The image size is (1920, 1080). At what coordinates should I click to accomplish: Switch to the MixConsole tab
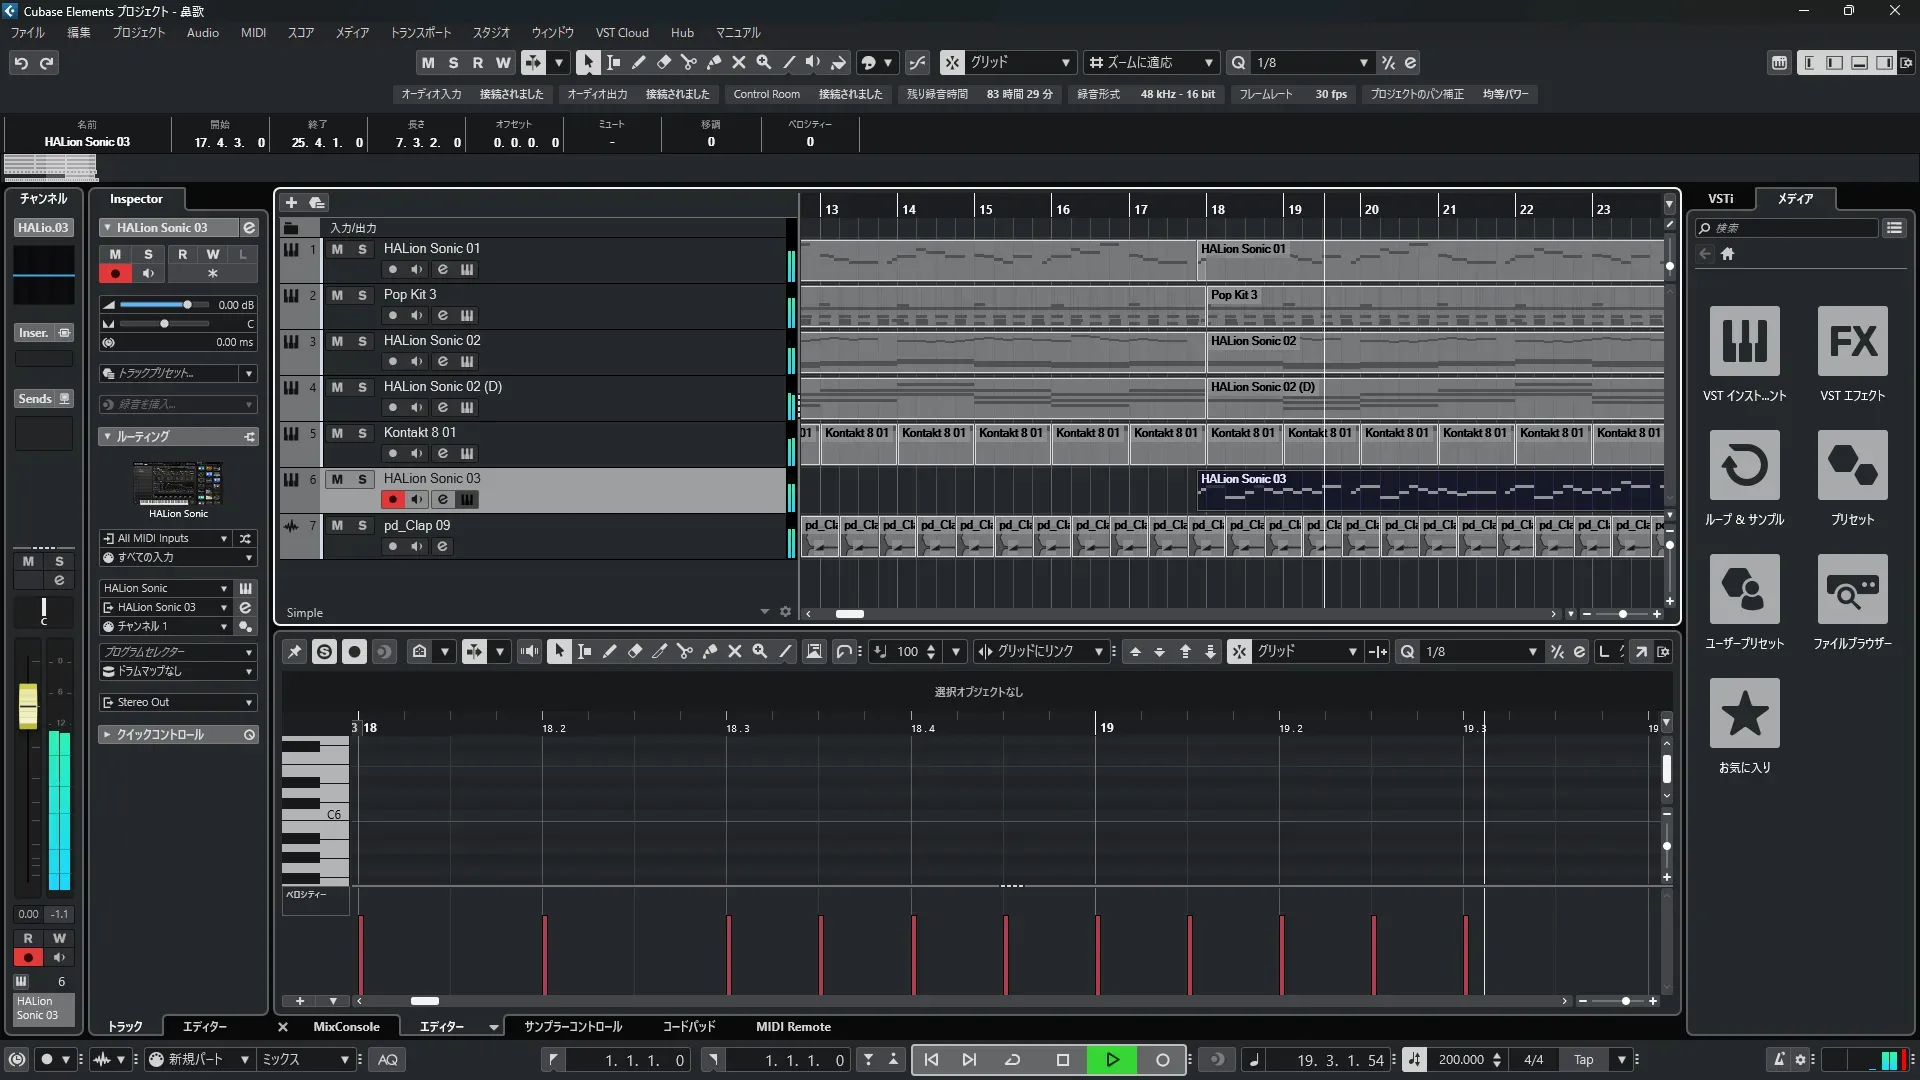(345, 1027)
